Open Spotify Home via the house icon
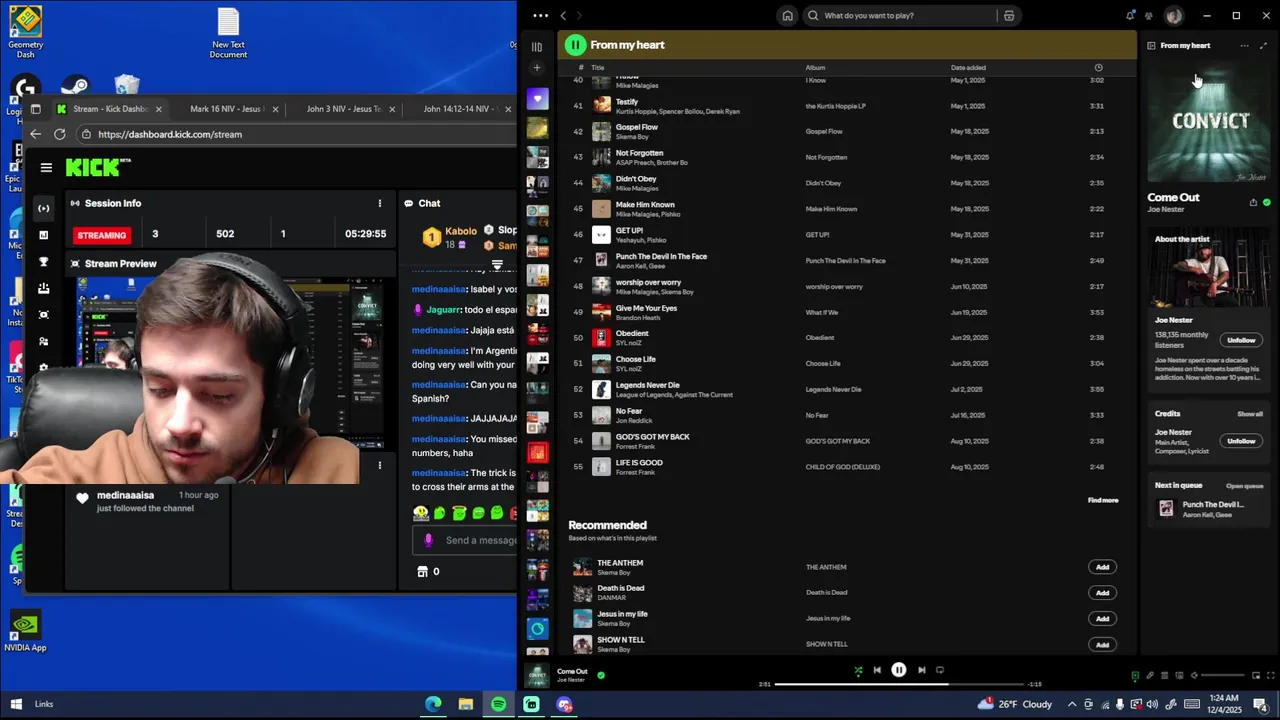Viewport: 1280px width, 720px height. click(x=788, y=15)
